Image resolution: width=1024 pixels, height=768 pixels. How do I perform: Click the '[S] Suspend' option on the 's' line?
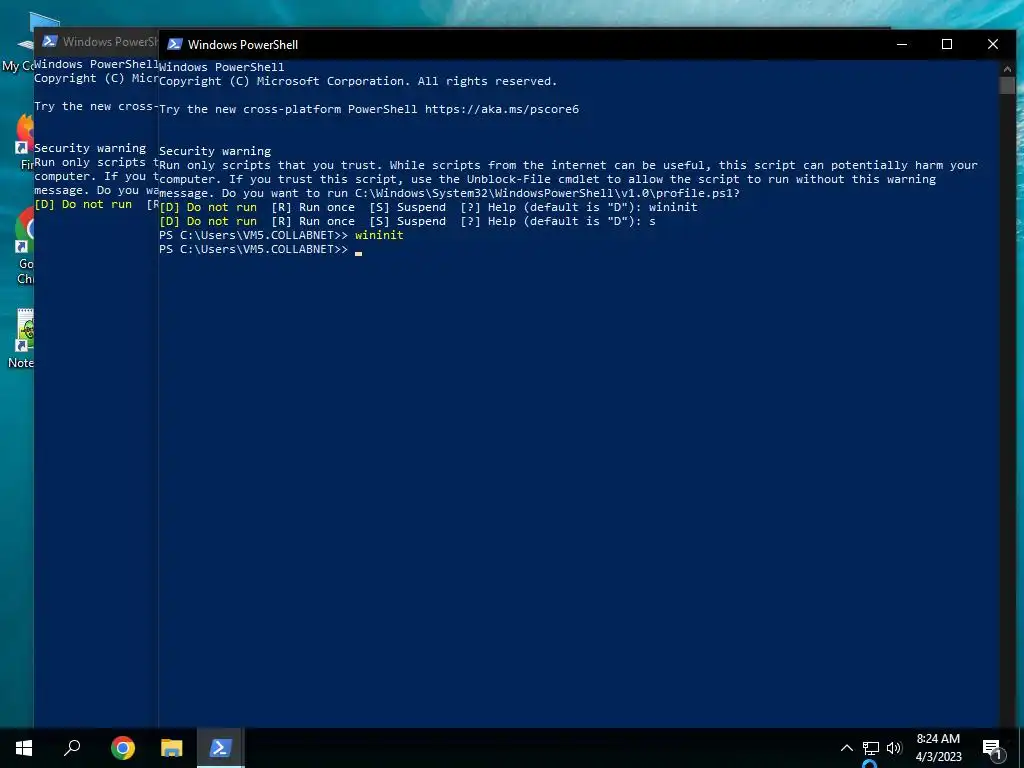(x=408, y=221)
